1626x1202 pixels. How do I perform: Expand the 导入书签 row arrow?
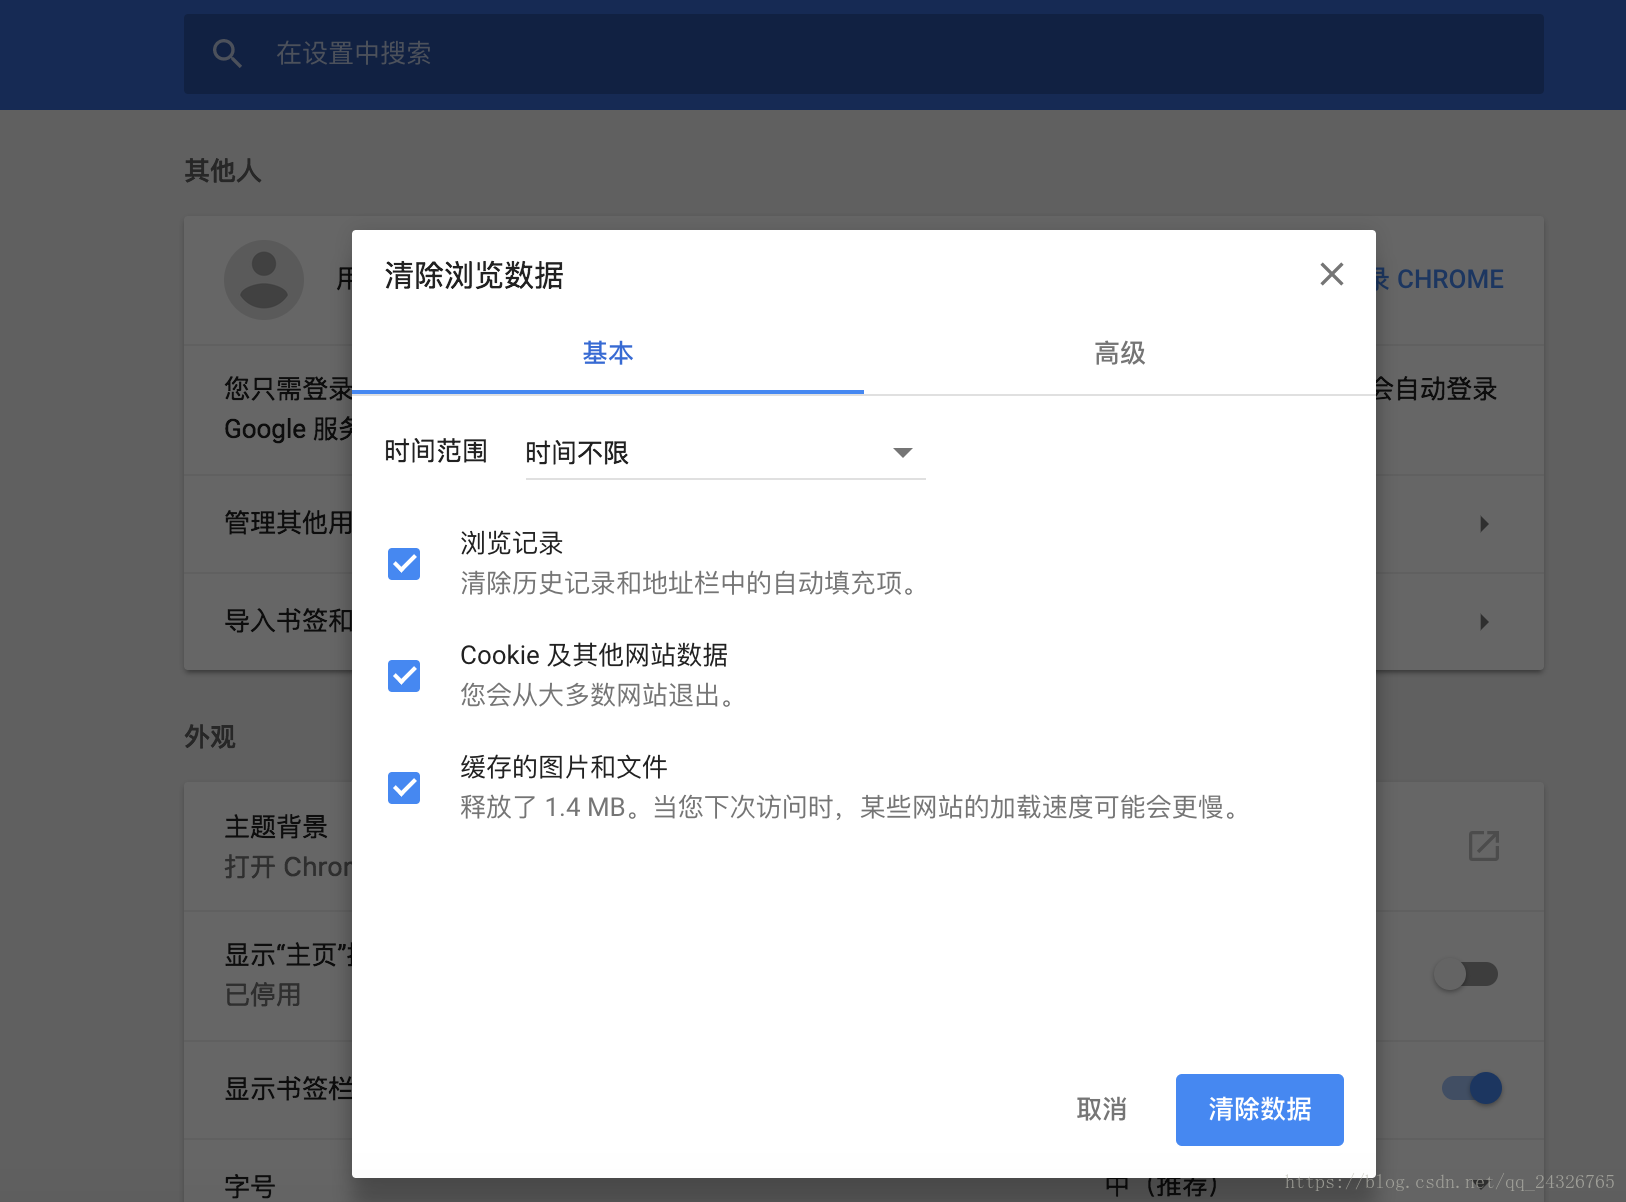(x=1484, y=622)
